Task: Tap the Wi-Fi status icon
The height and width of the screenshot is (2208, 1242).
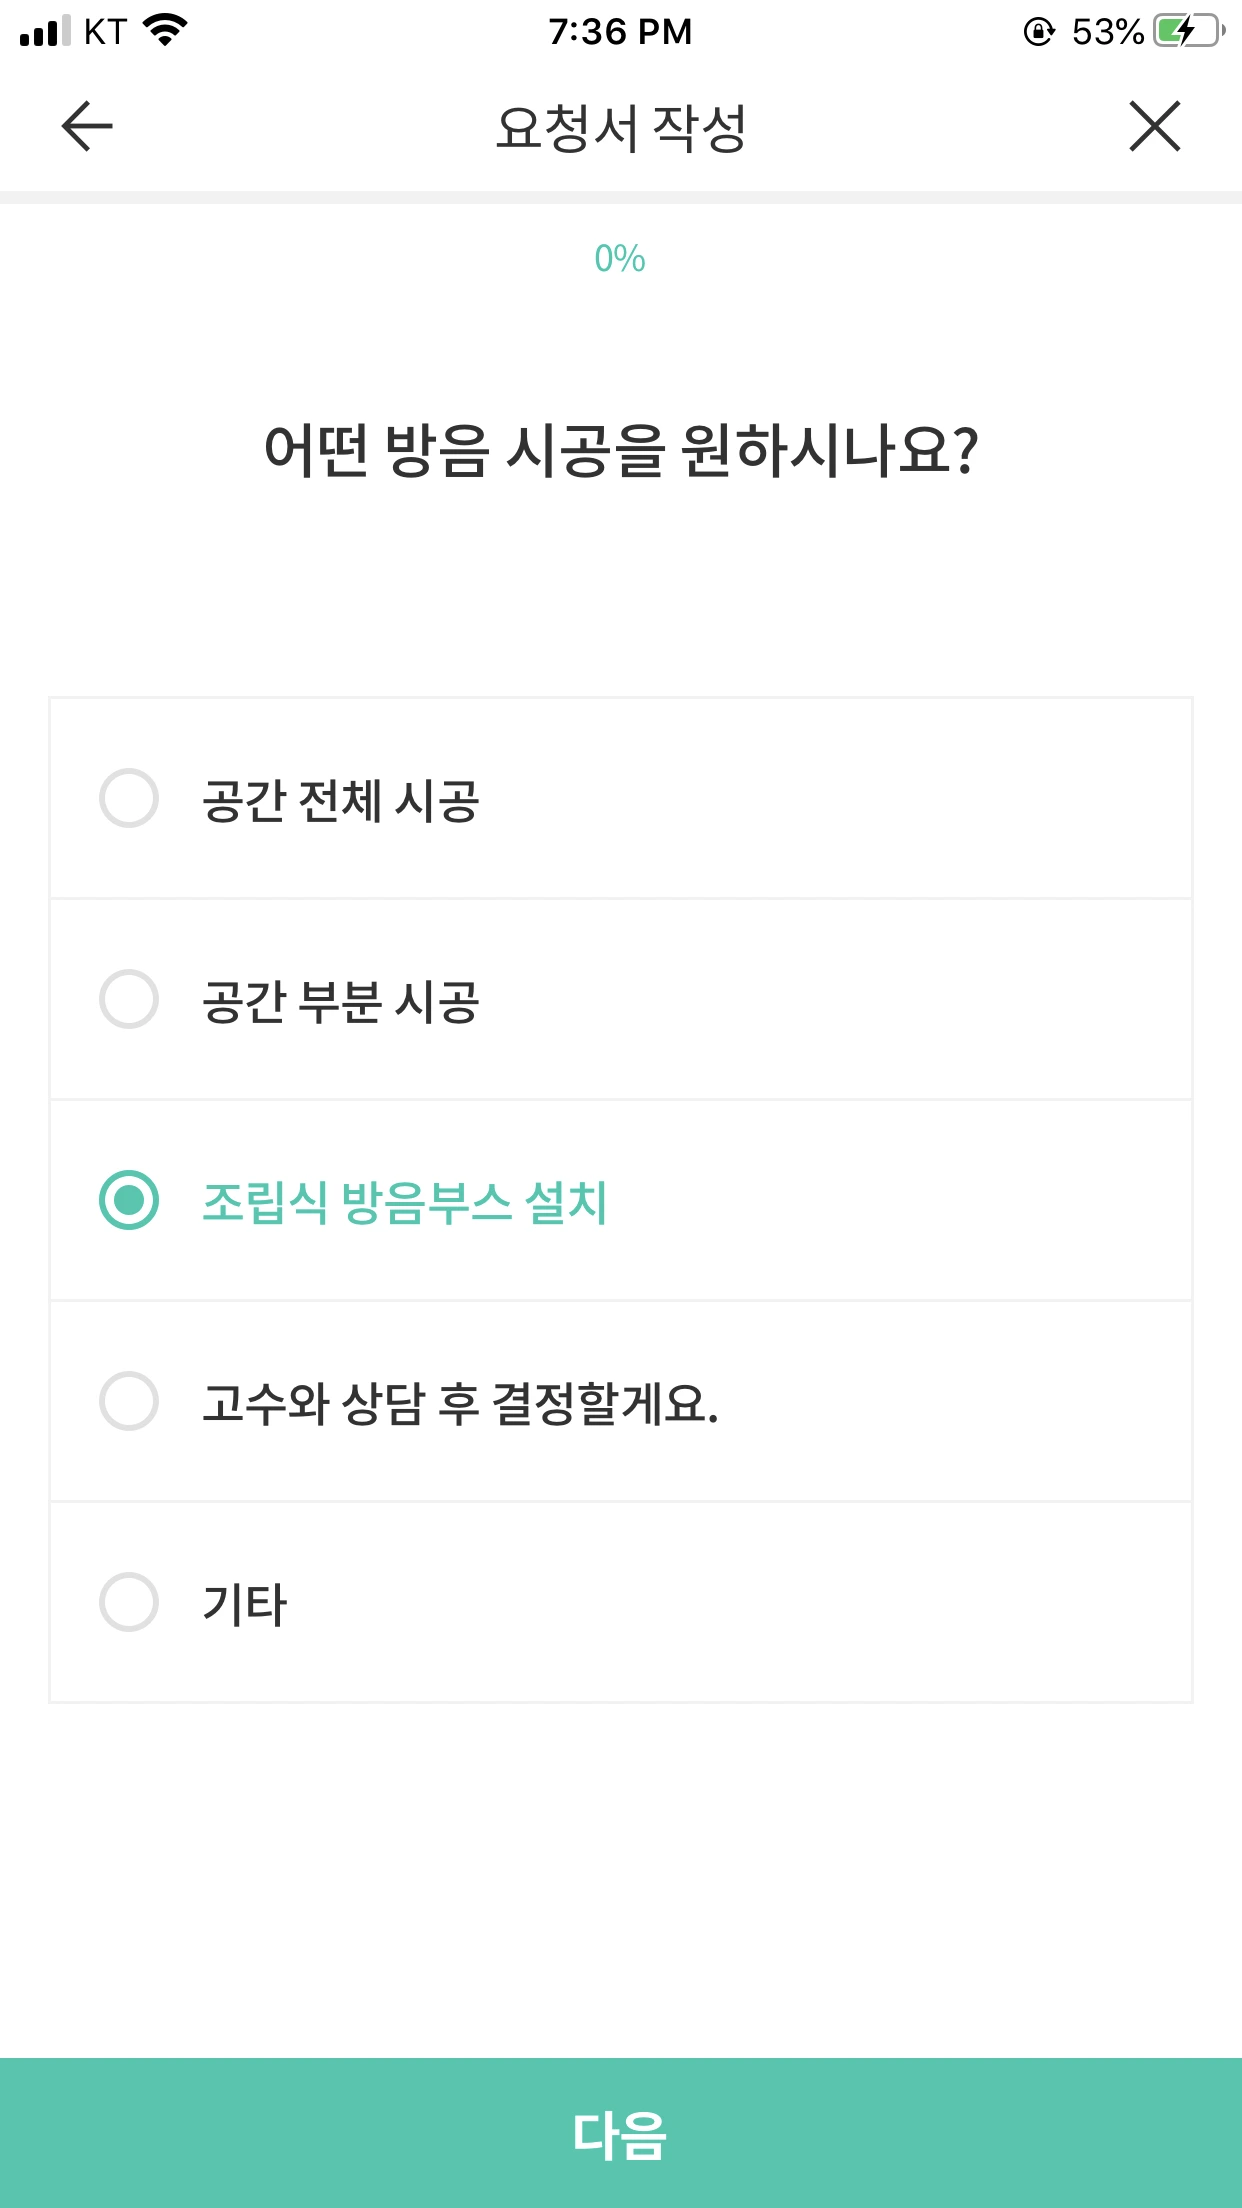Action: pos(166,31)
